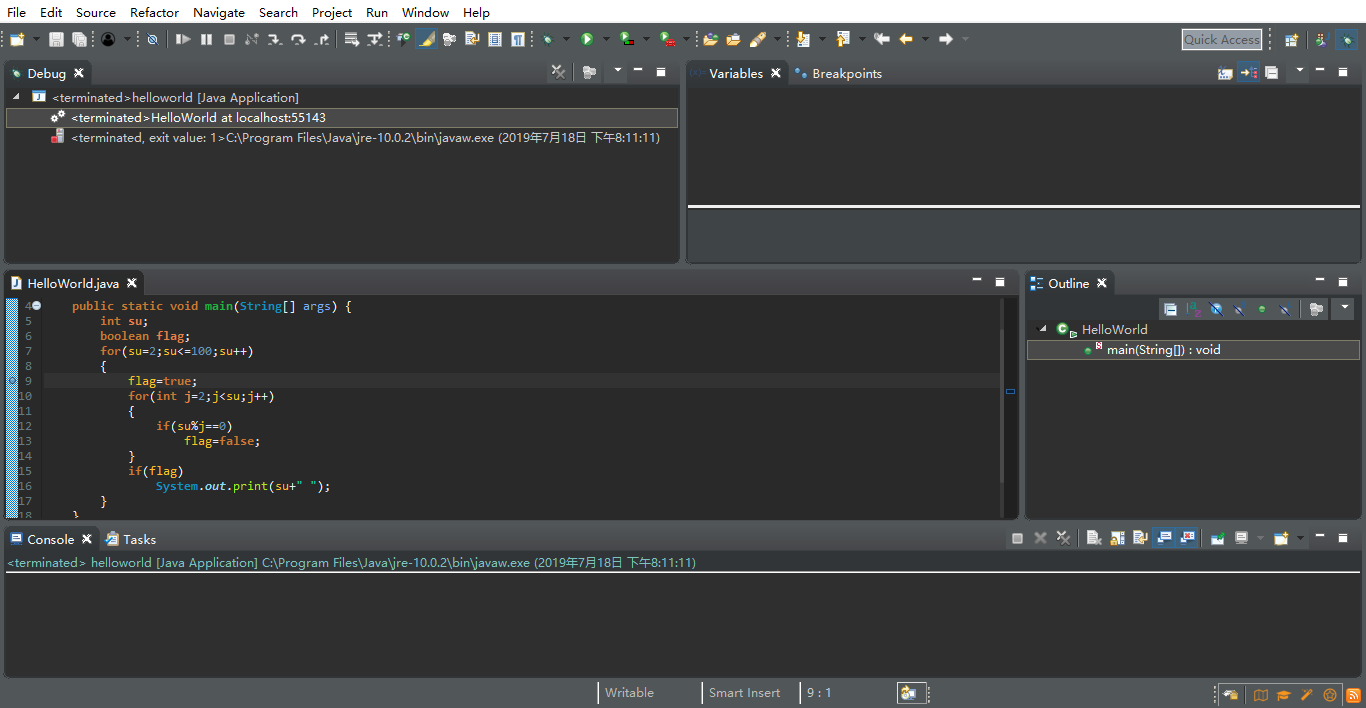Click the Back navigation yellow arrow
This screenshot has height=708, width=1366.
click(x=906, y=39)
